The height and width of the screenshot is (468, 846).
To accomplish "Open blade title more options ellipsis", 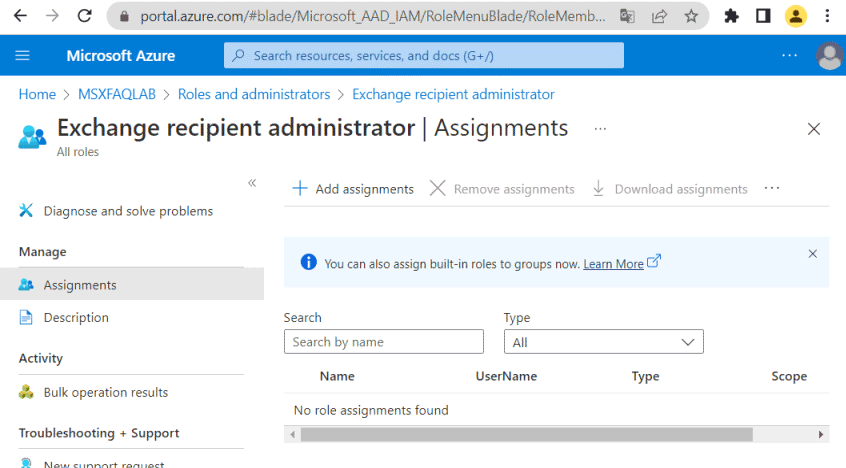I will [x=600, y=129].
